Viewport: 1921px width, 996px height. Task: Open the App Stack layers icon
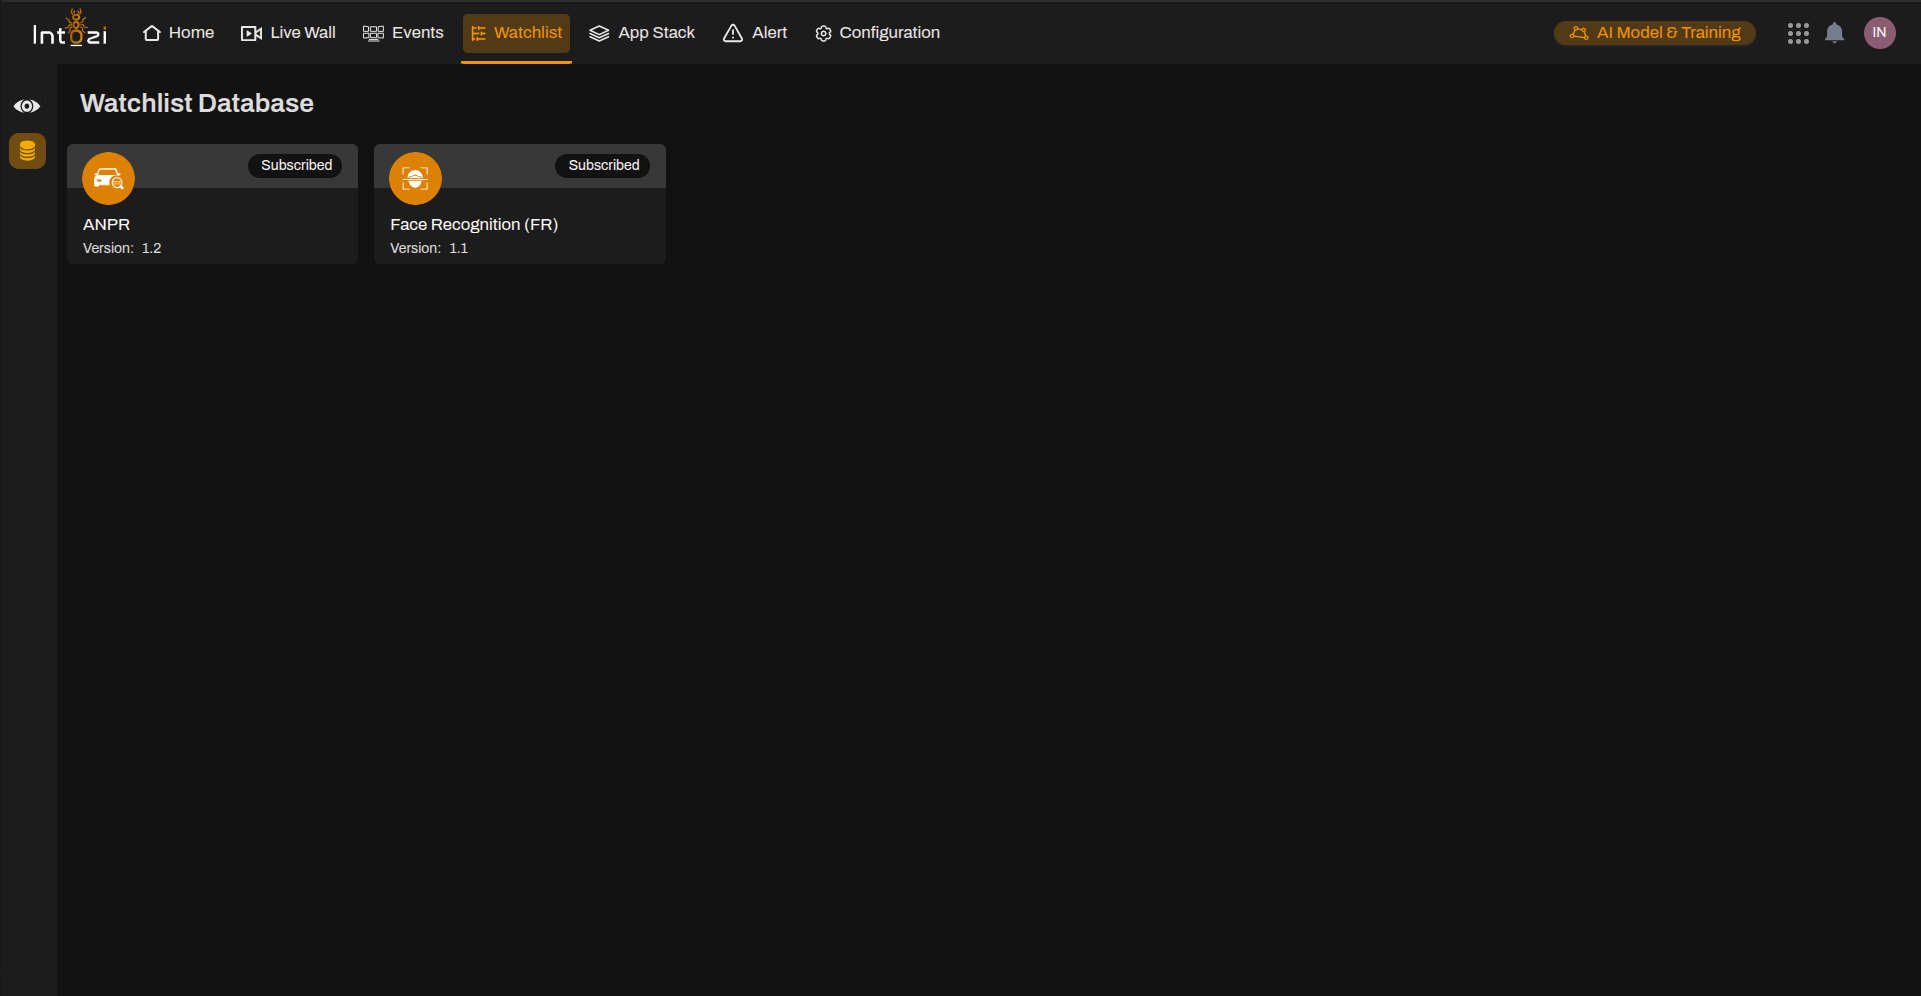point(599,32)
